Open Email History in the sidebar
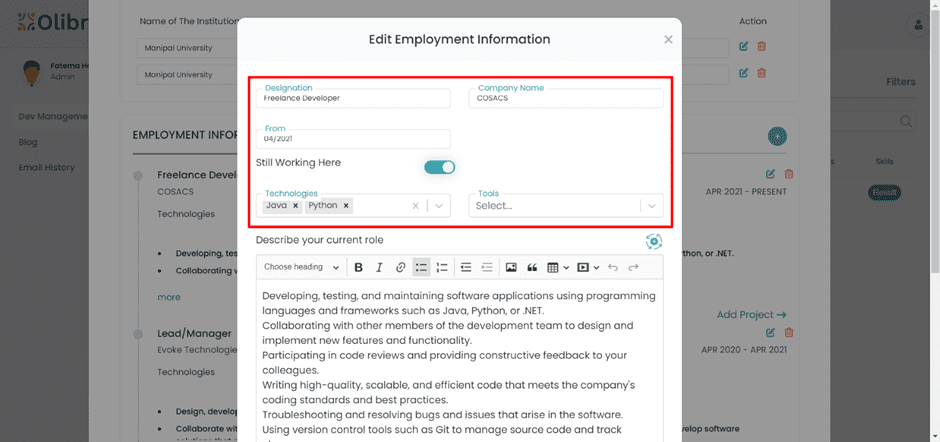The height and width of the screenshot is (442, 940). [46, 167]
